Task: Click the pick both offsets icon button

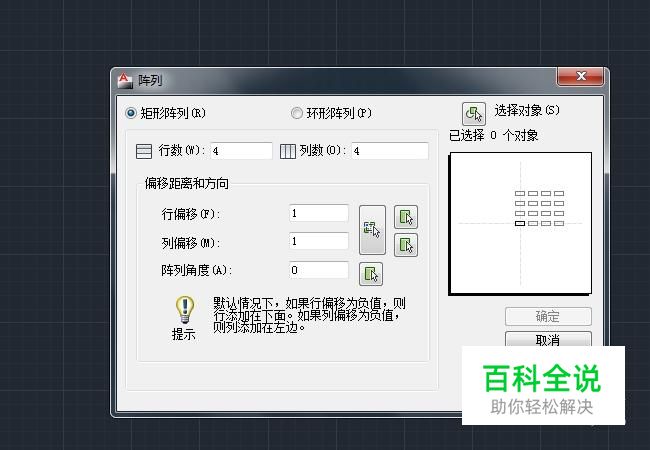Action: click(372, 230)
